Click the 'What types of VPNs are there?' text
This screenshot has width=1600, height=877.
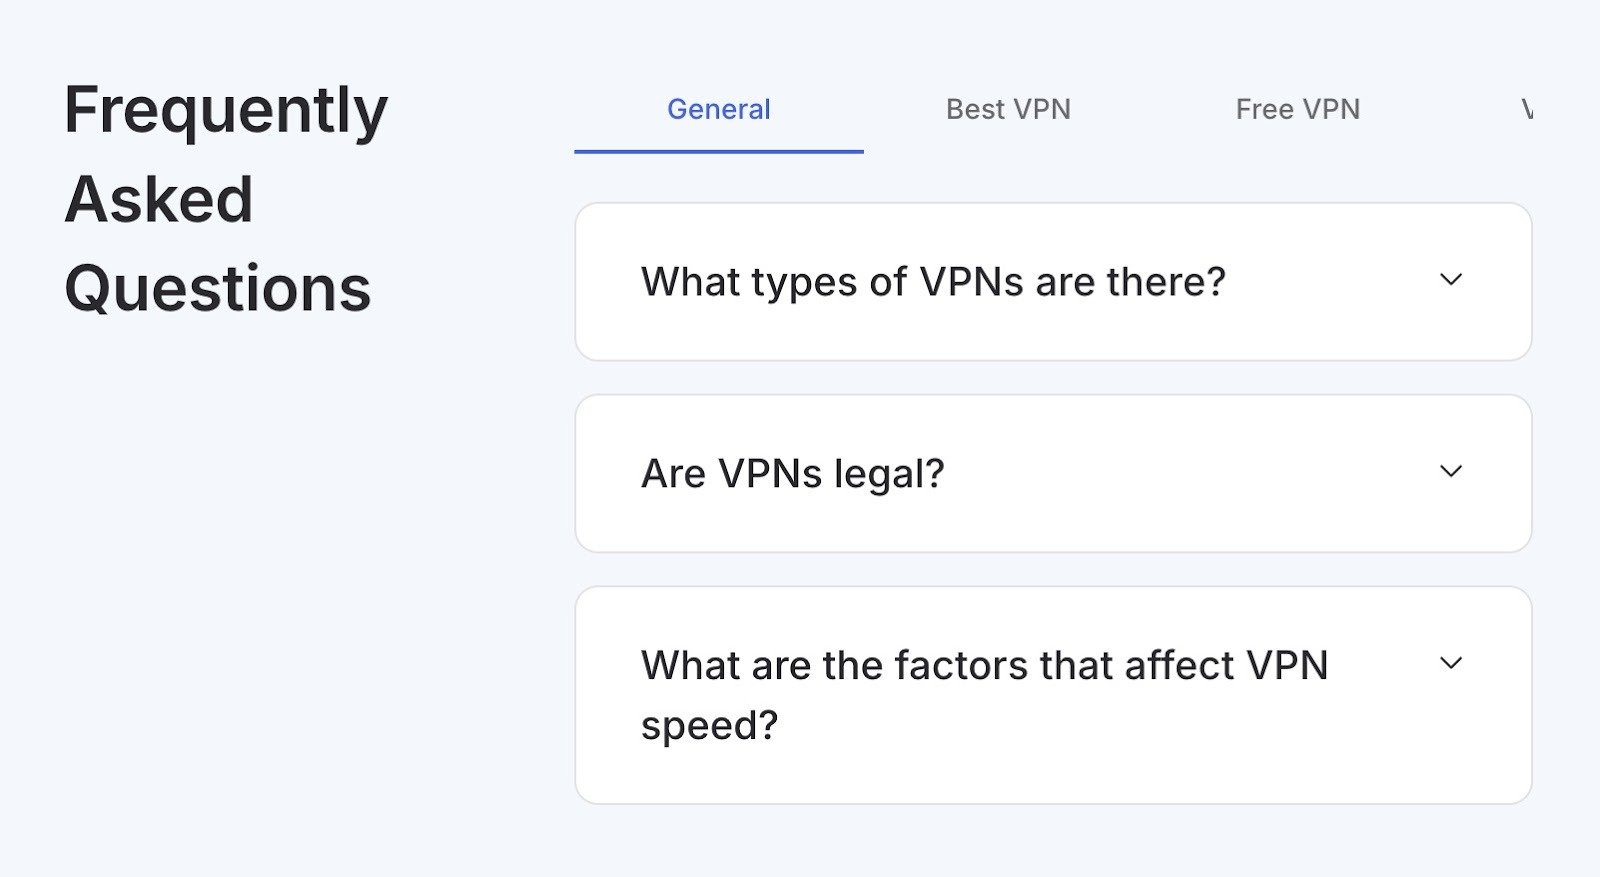pyautogui.click(x=932, y=281)
